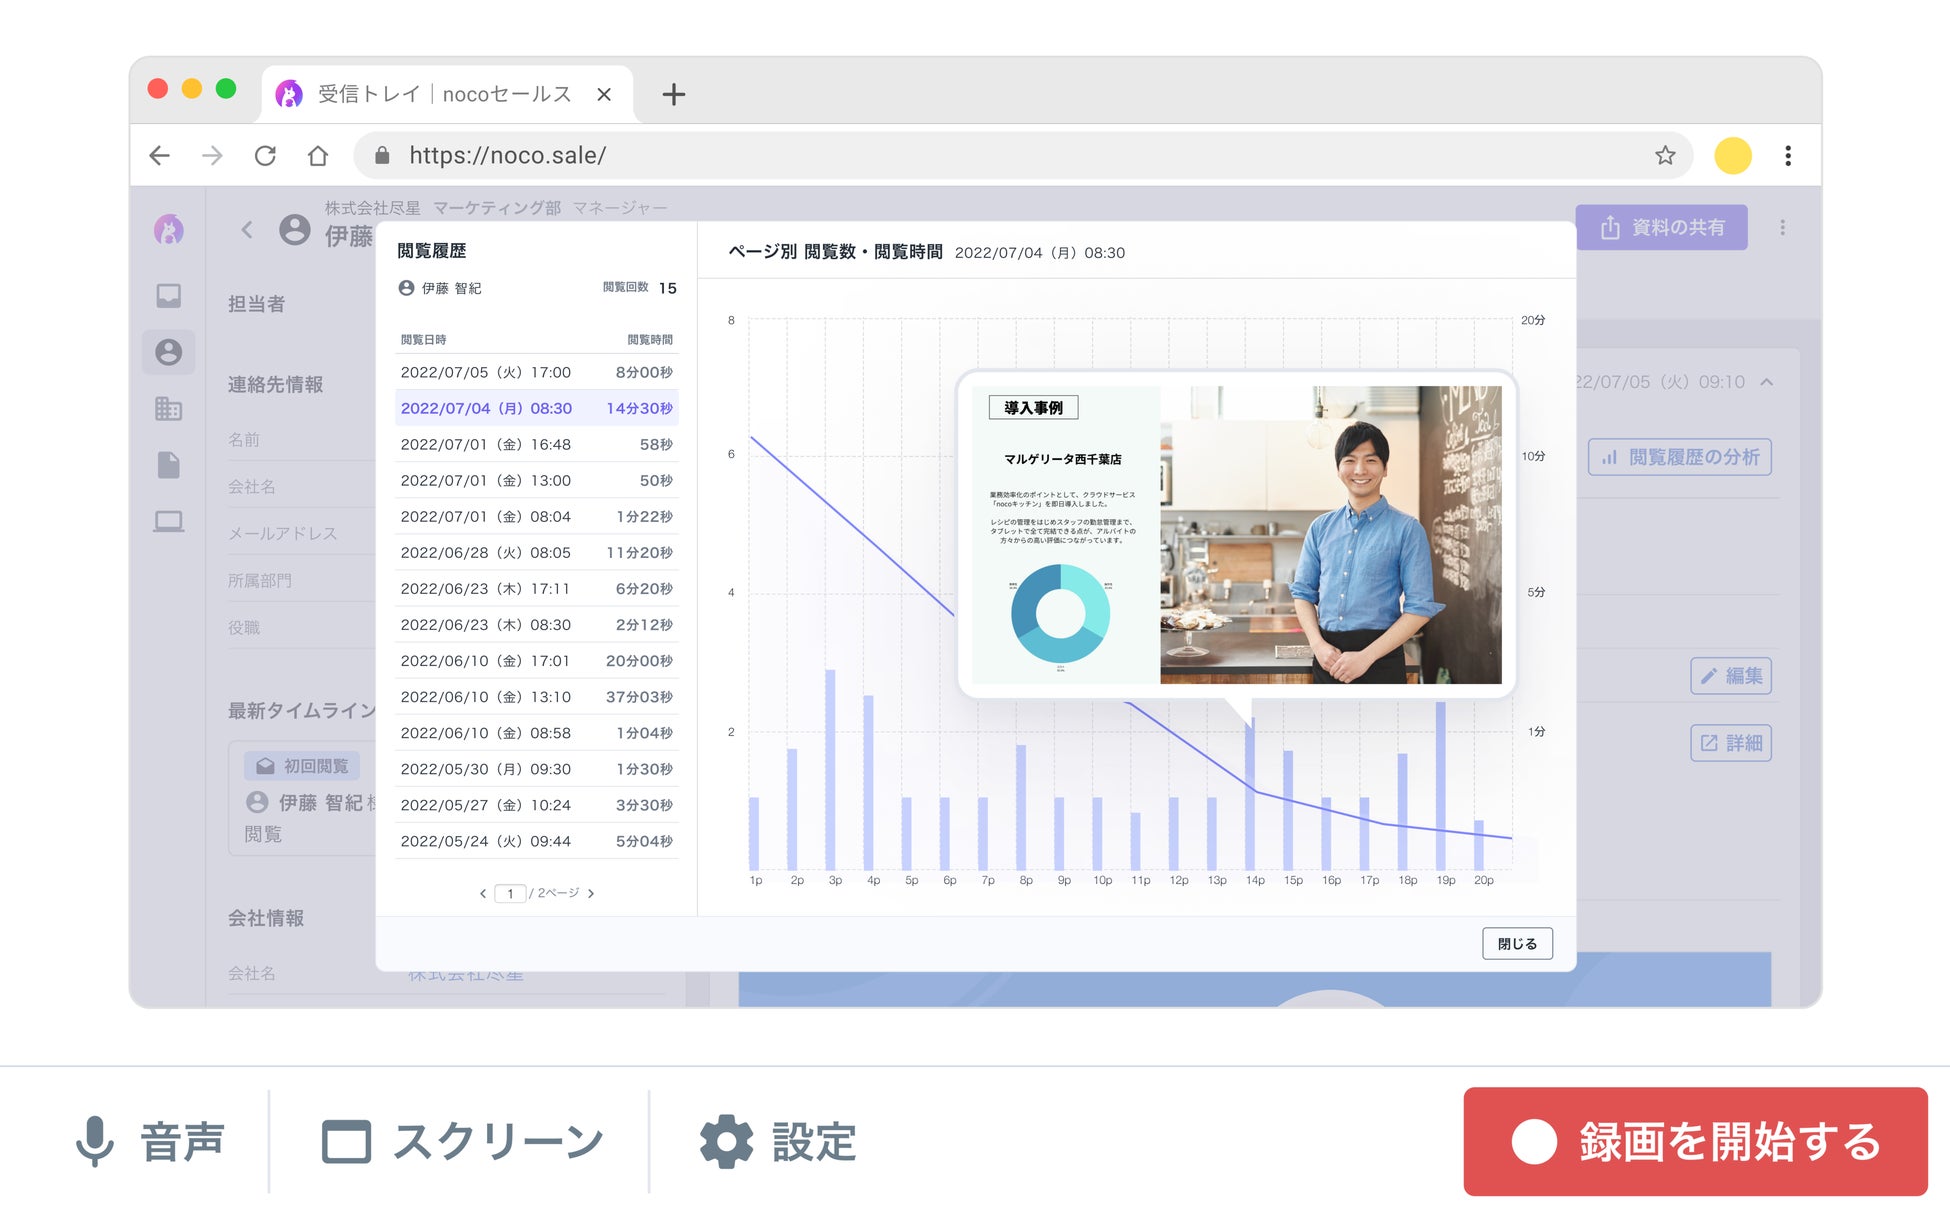
Task: Select the 2022/07/05 17:00 history row
Action: click(x=536, y=372)
